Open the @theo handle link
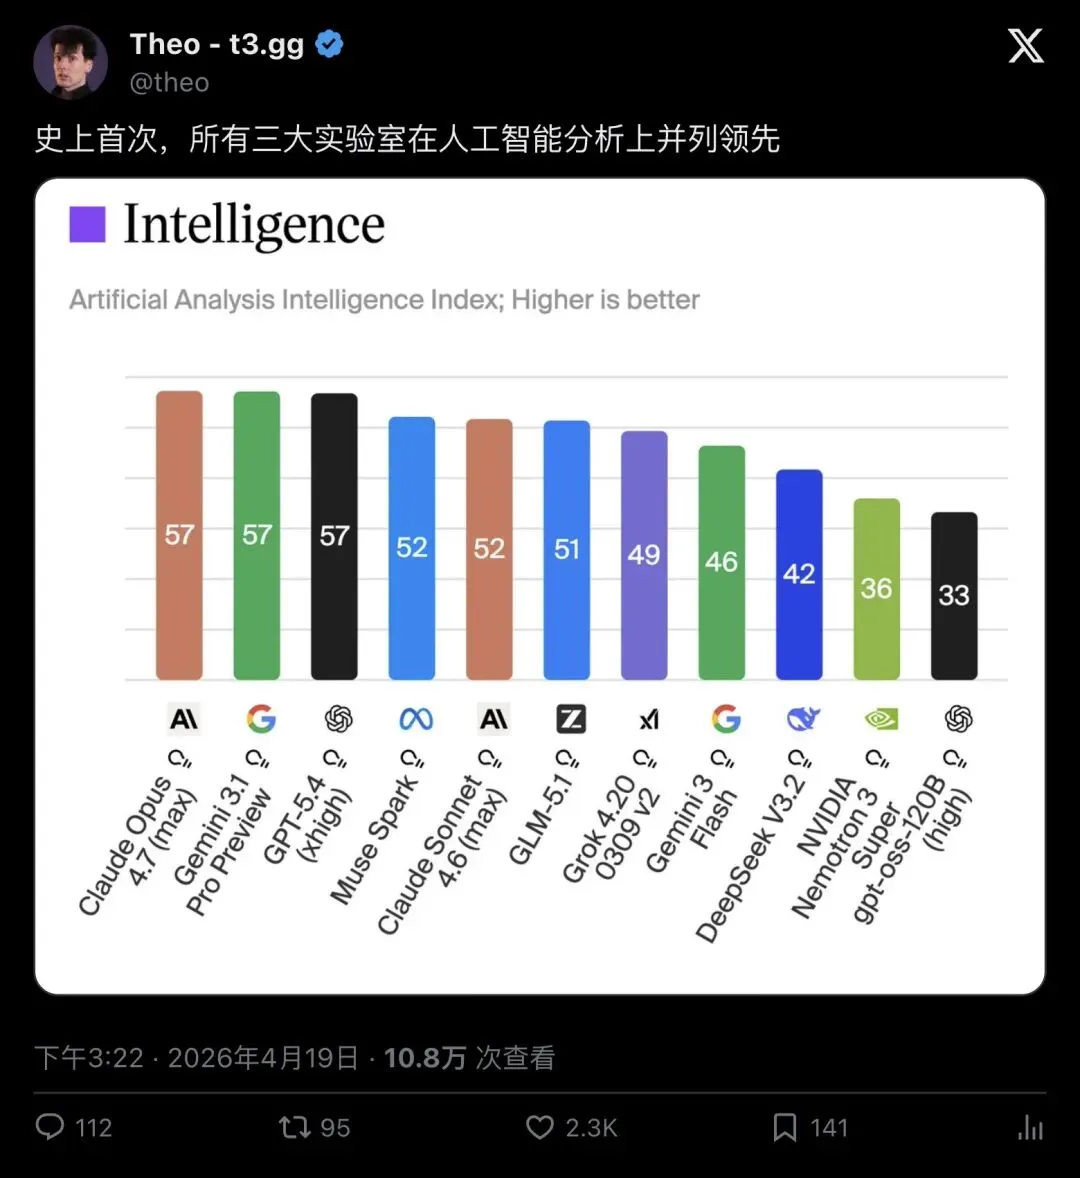The width and height of the screenshot is (1080, 1178). coord(169,82)
